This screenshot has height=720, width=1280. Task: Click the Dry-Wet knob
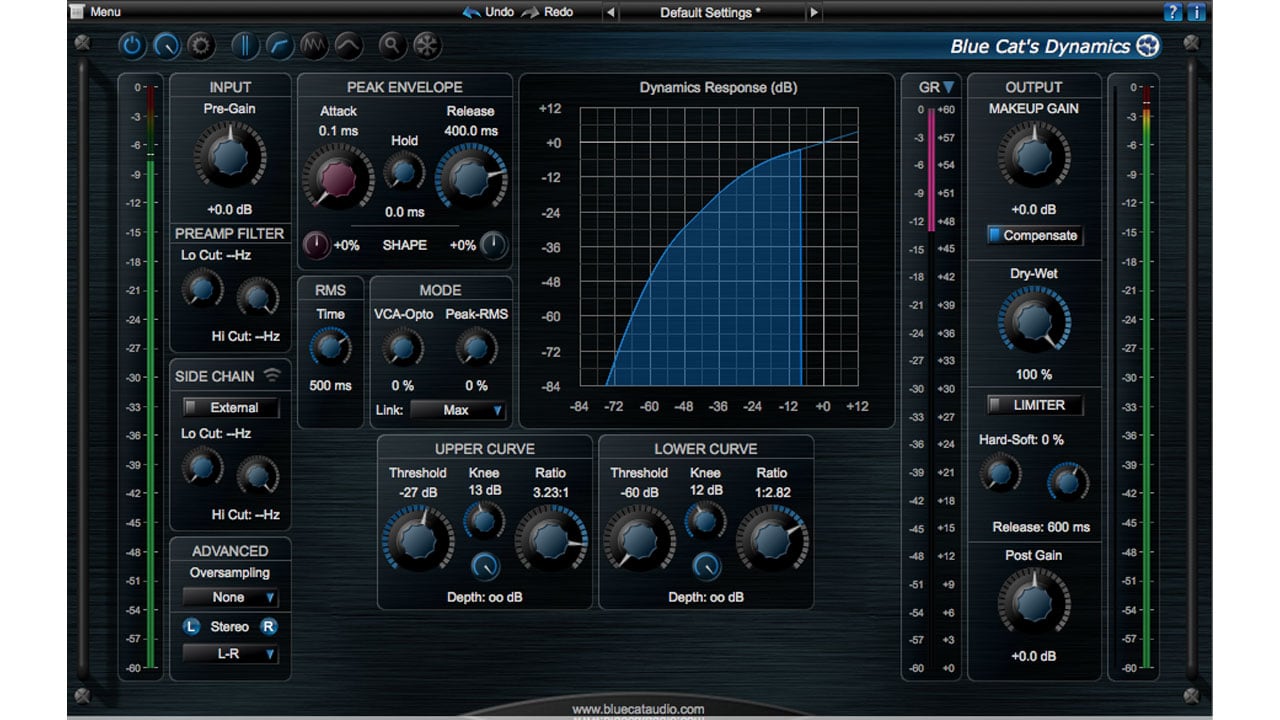1034,322
